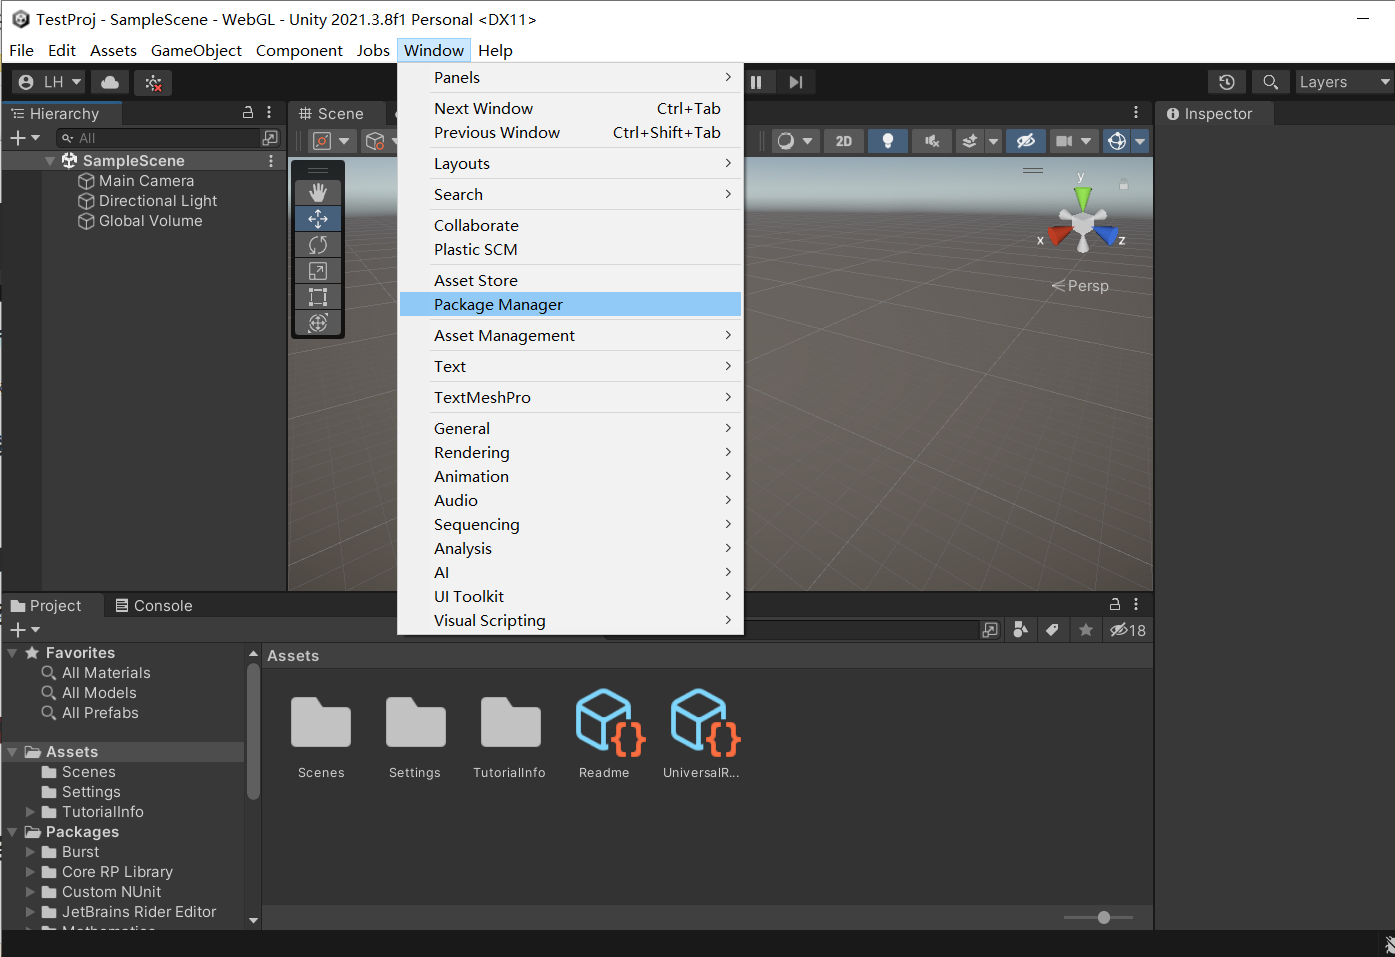Toggle scene audio mute button

pos(932,141)
